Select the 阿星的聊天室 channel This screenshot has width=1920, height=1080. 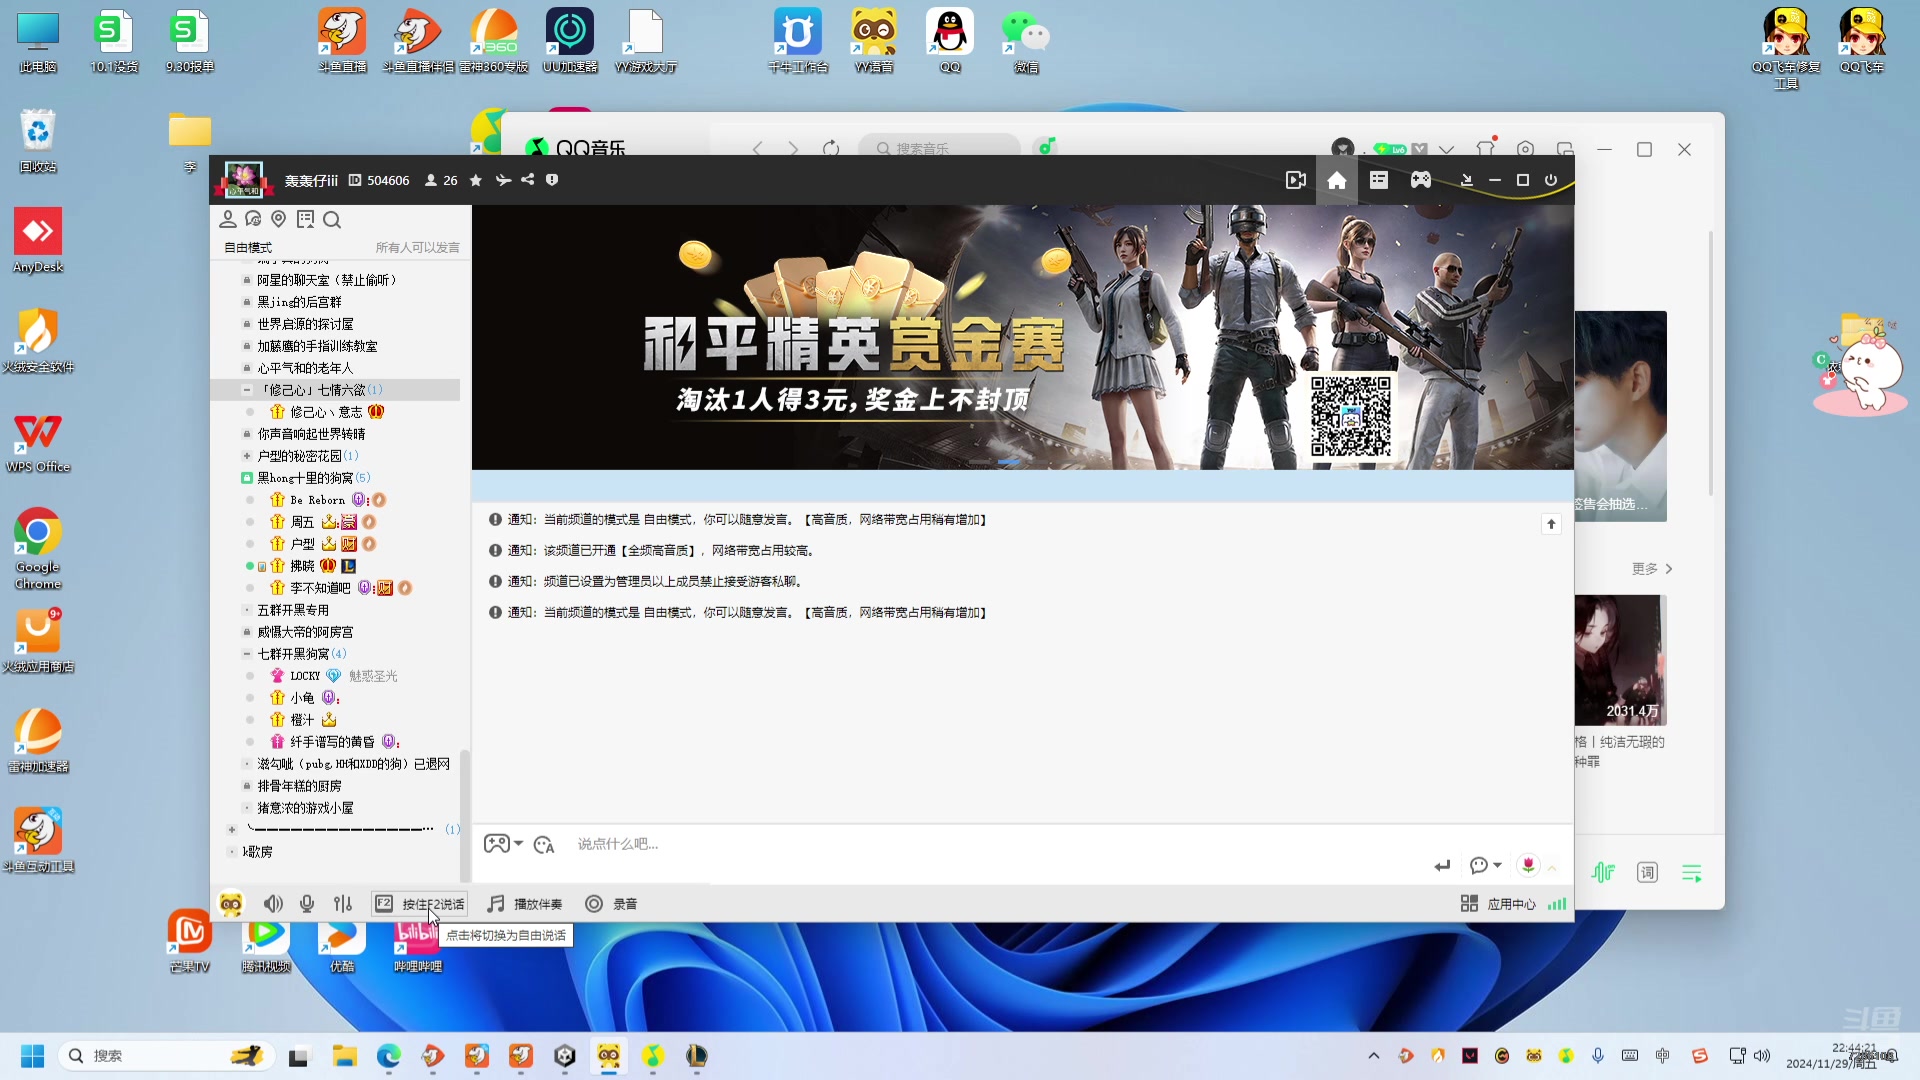click(x=327, y=280)
